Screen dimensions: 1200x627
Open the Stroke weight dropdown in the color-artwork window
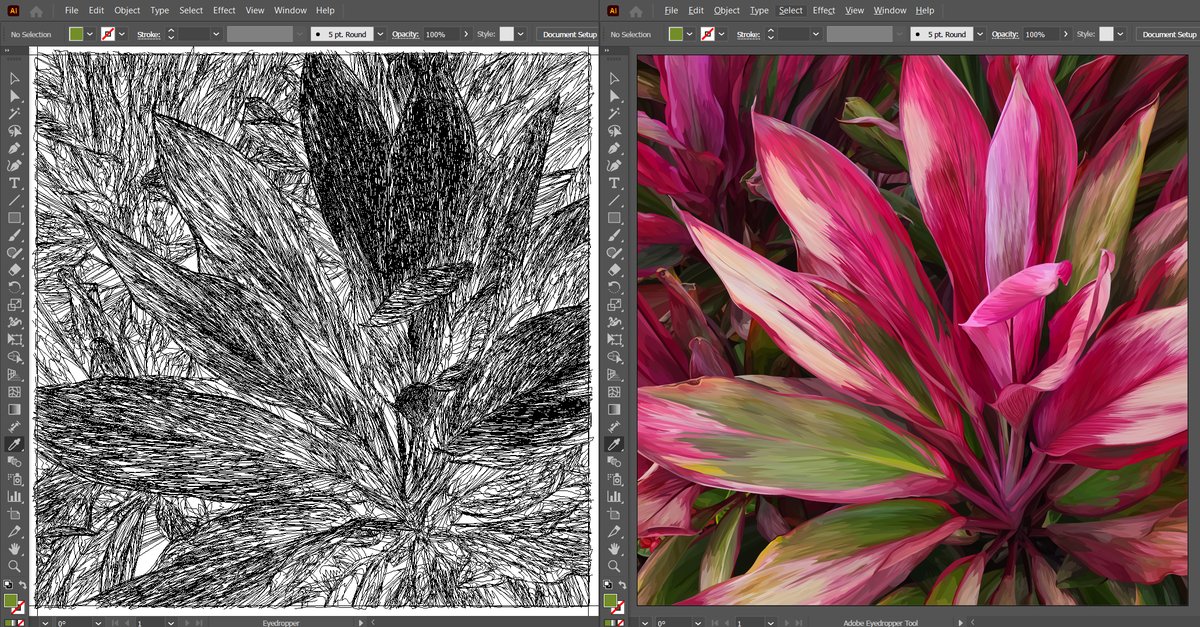coord(816,34)
